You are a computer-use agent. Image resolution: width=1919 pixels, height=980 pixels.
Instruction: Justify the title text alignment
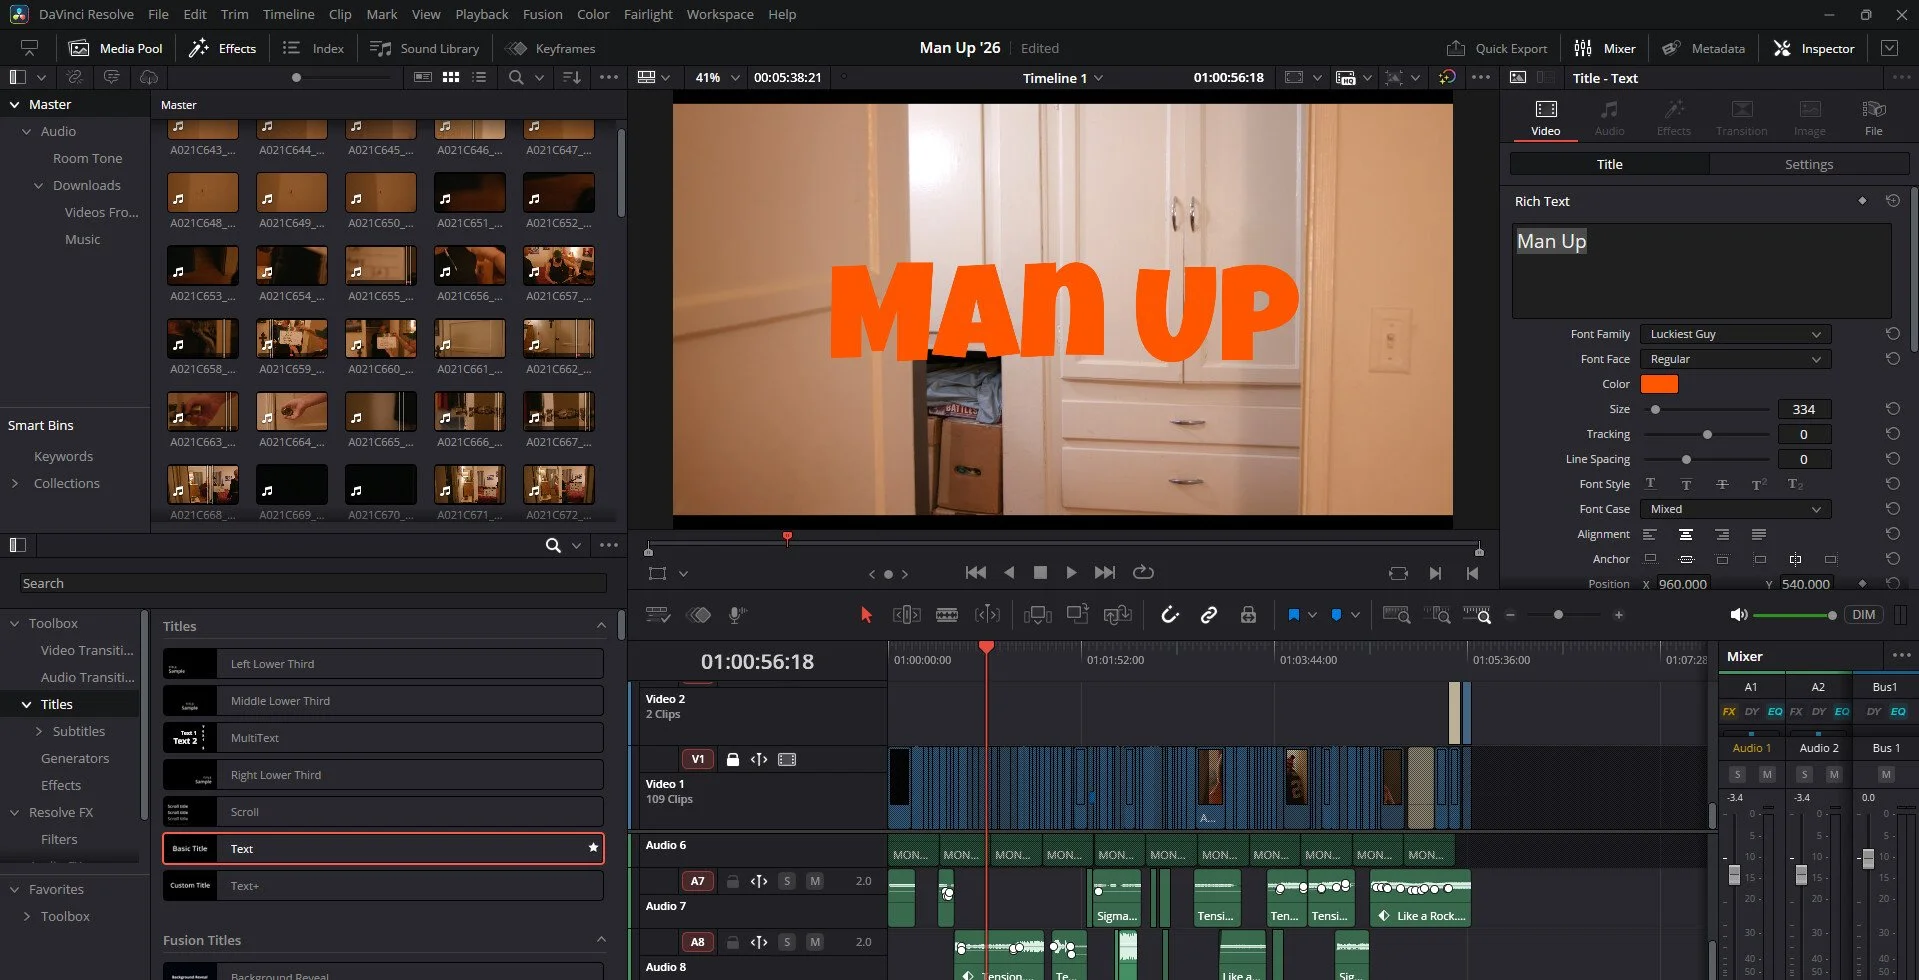point(1758,534)
